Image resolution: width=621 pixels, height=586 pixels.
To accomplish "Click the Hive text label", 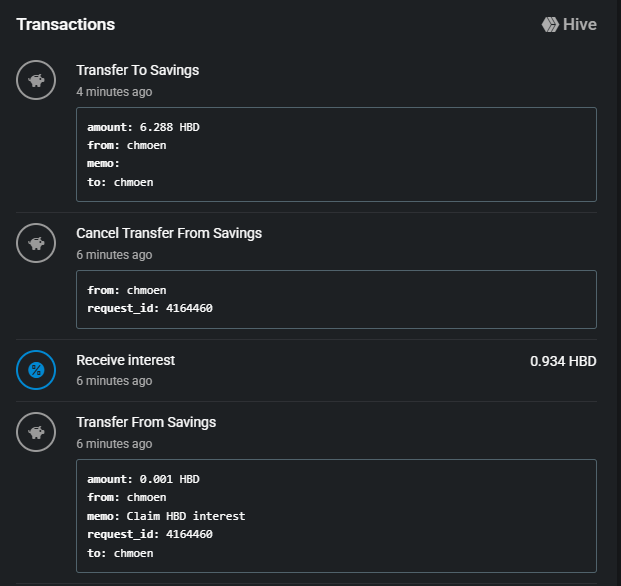I will (x=580, y=24).
